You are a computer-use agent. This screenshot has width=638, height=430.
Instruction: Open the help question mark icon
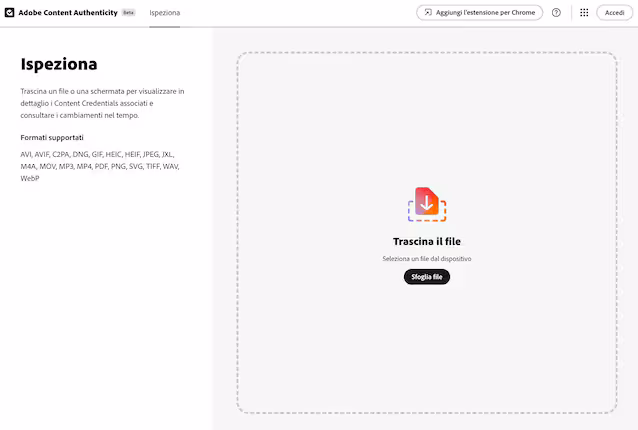coord(556,13)
